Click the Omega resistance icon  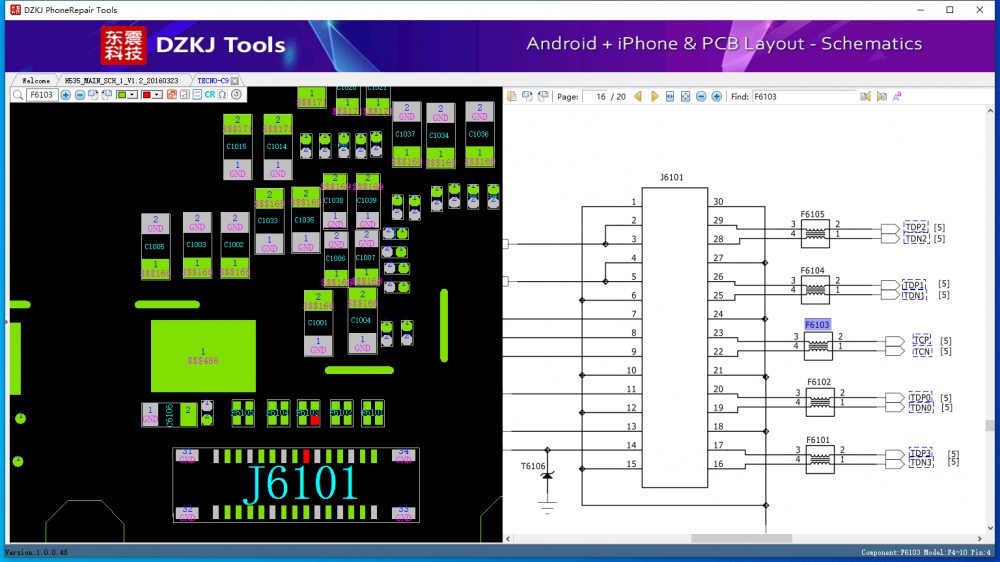coord(223,95)
